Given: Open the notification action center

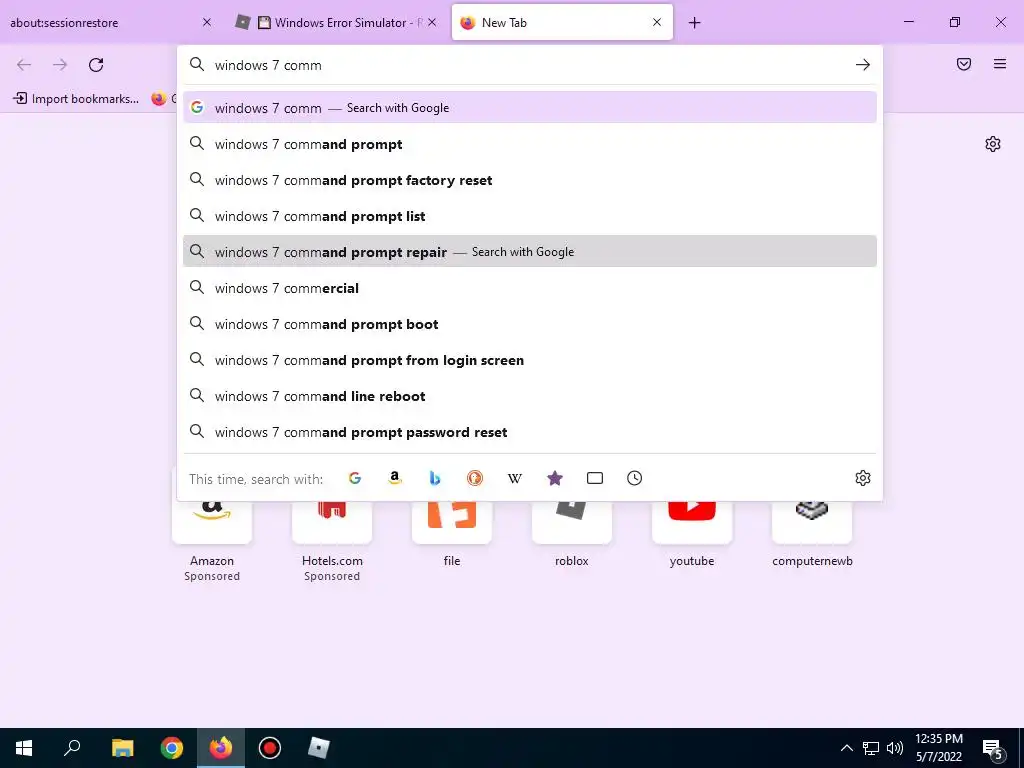Looking at the screenshot, I should tap(993, 748).
